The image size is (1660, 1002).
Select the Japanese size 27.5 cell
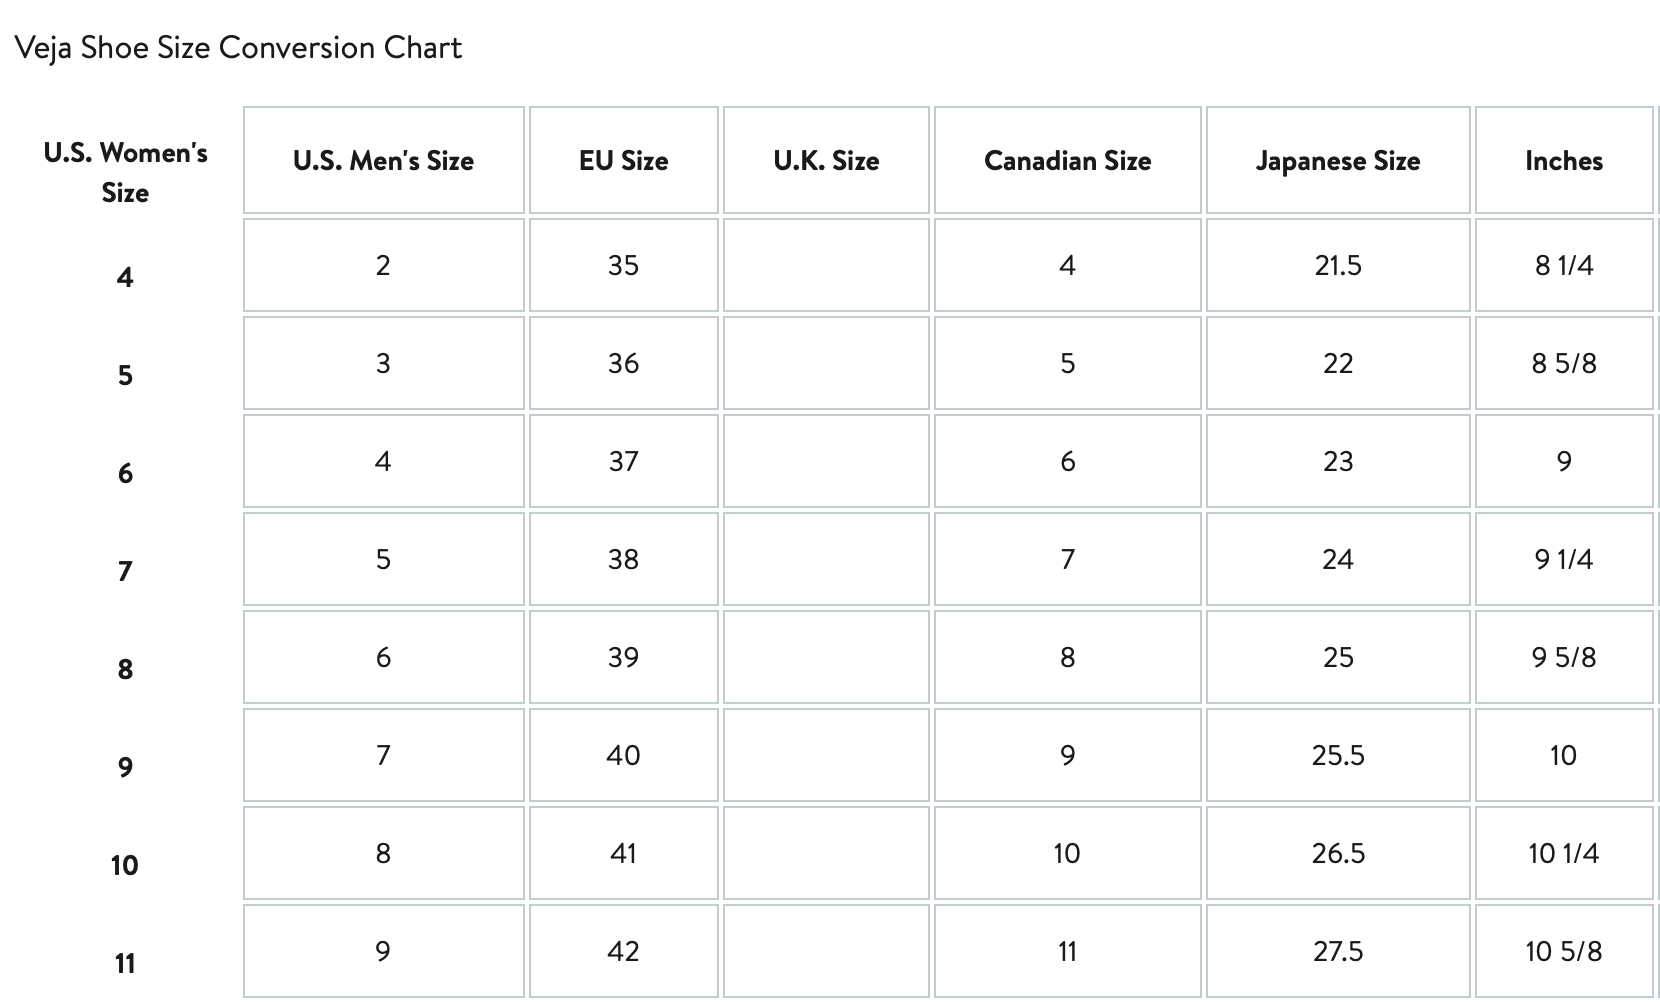coord(1337,951)
